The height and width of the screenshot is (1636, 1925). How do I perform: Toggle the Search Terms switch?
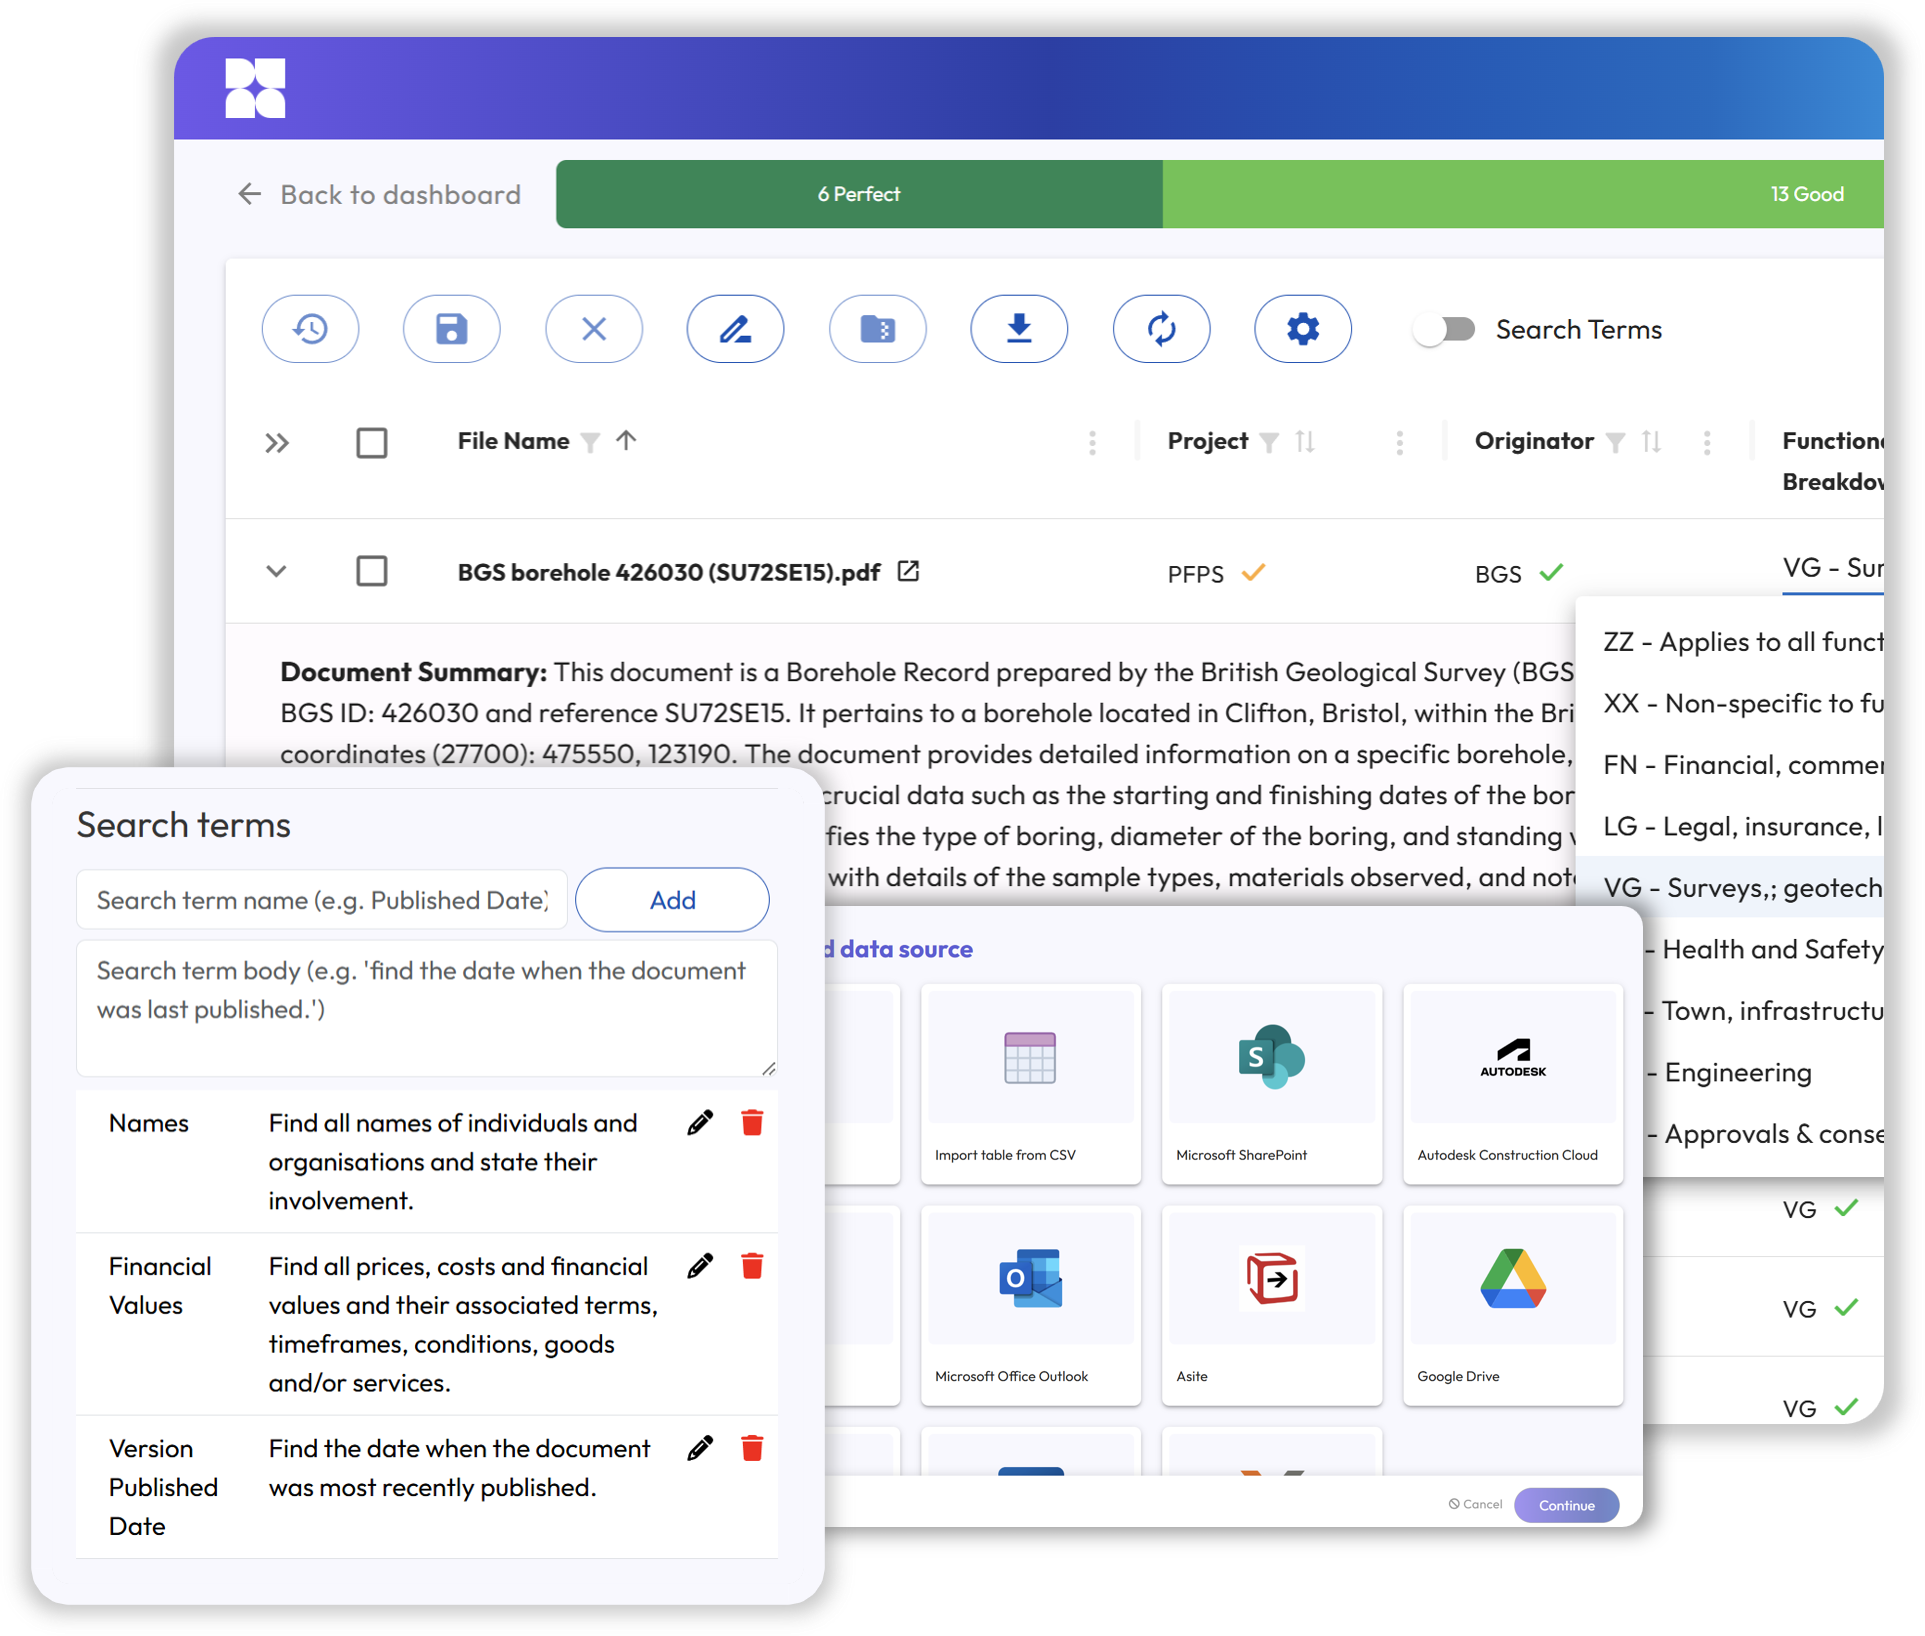[x=1445, y=330]
